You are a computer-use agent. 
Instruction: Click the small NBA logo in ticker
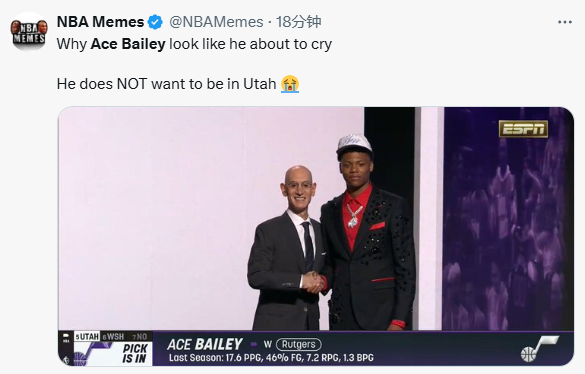coord(66,337)
